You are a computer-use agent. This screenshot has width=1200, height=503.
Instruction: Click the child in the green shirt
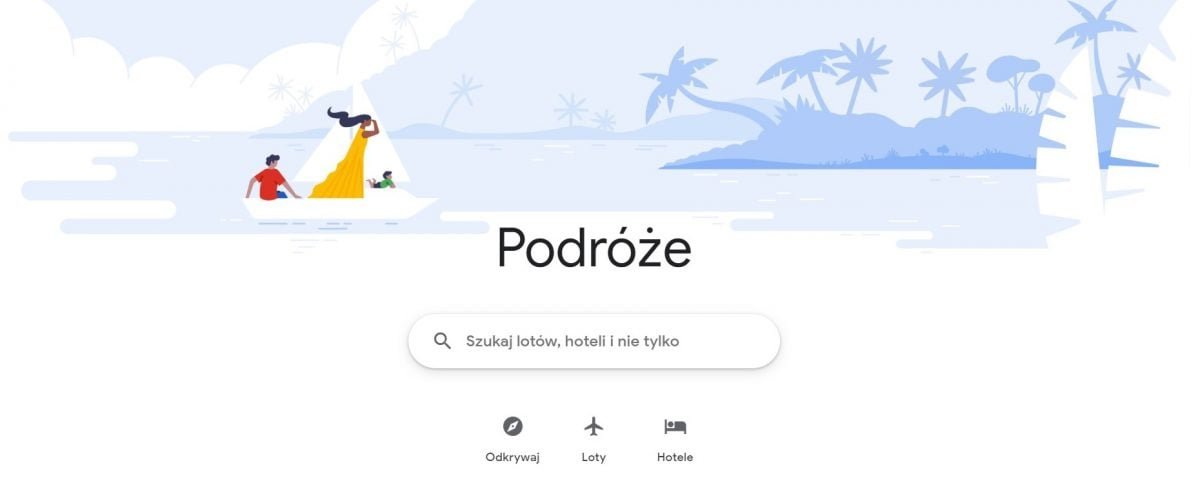pos(382,181)
